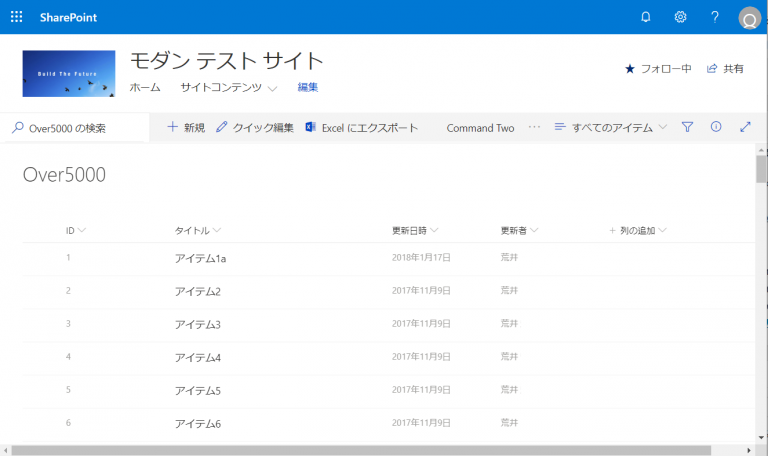Export the list with Excel にエクスポート
The width and height of the screenshot is (768, 456).
point(361,128)
